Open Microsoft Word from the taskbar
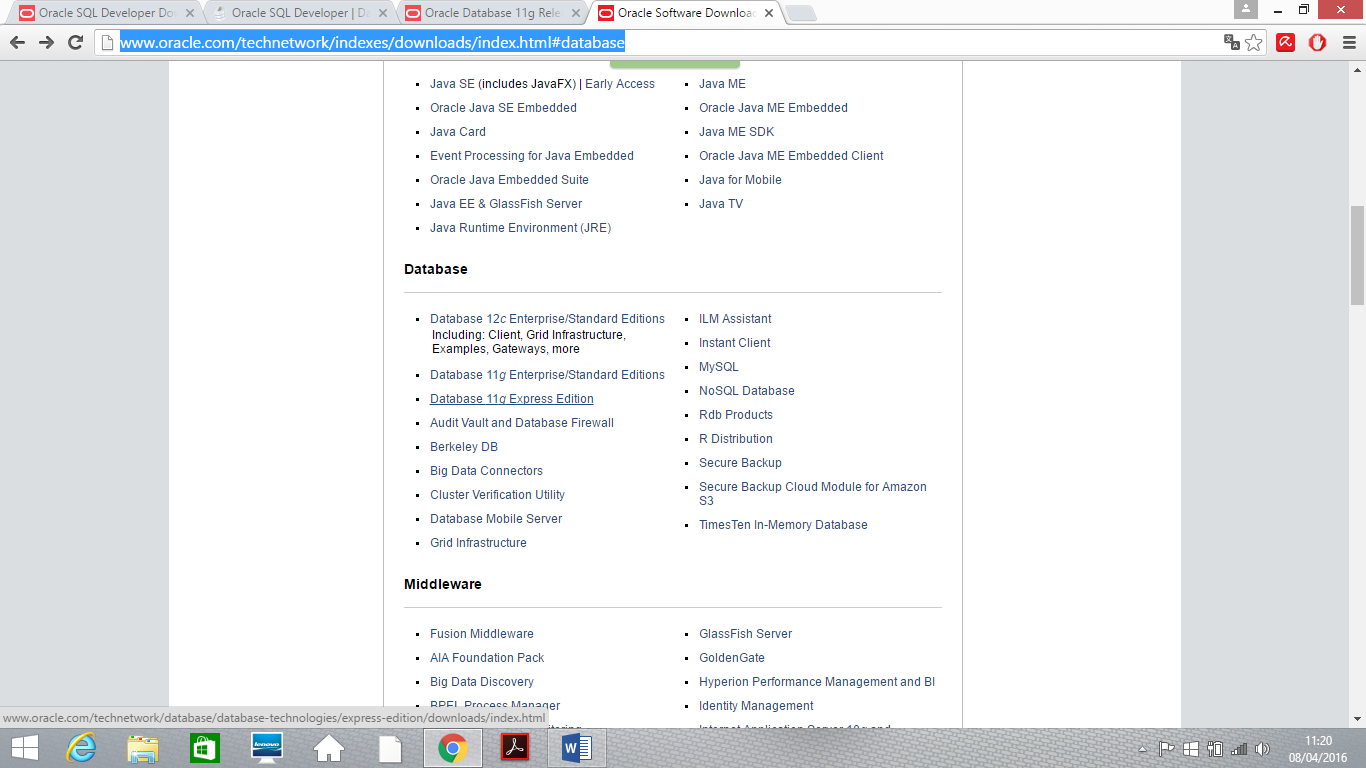This screenshot has height=768, width=1366. 577,748
